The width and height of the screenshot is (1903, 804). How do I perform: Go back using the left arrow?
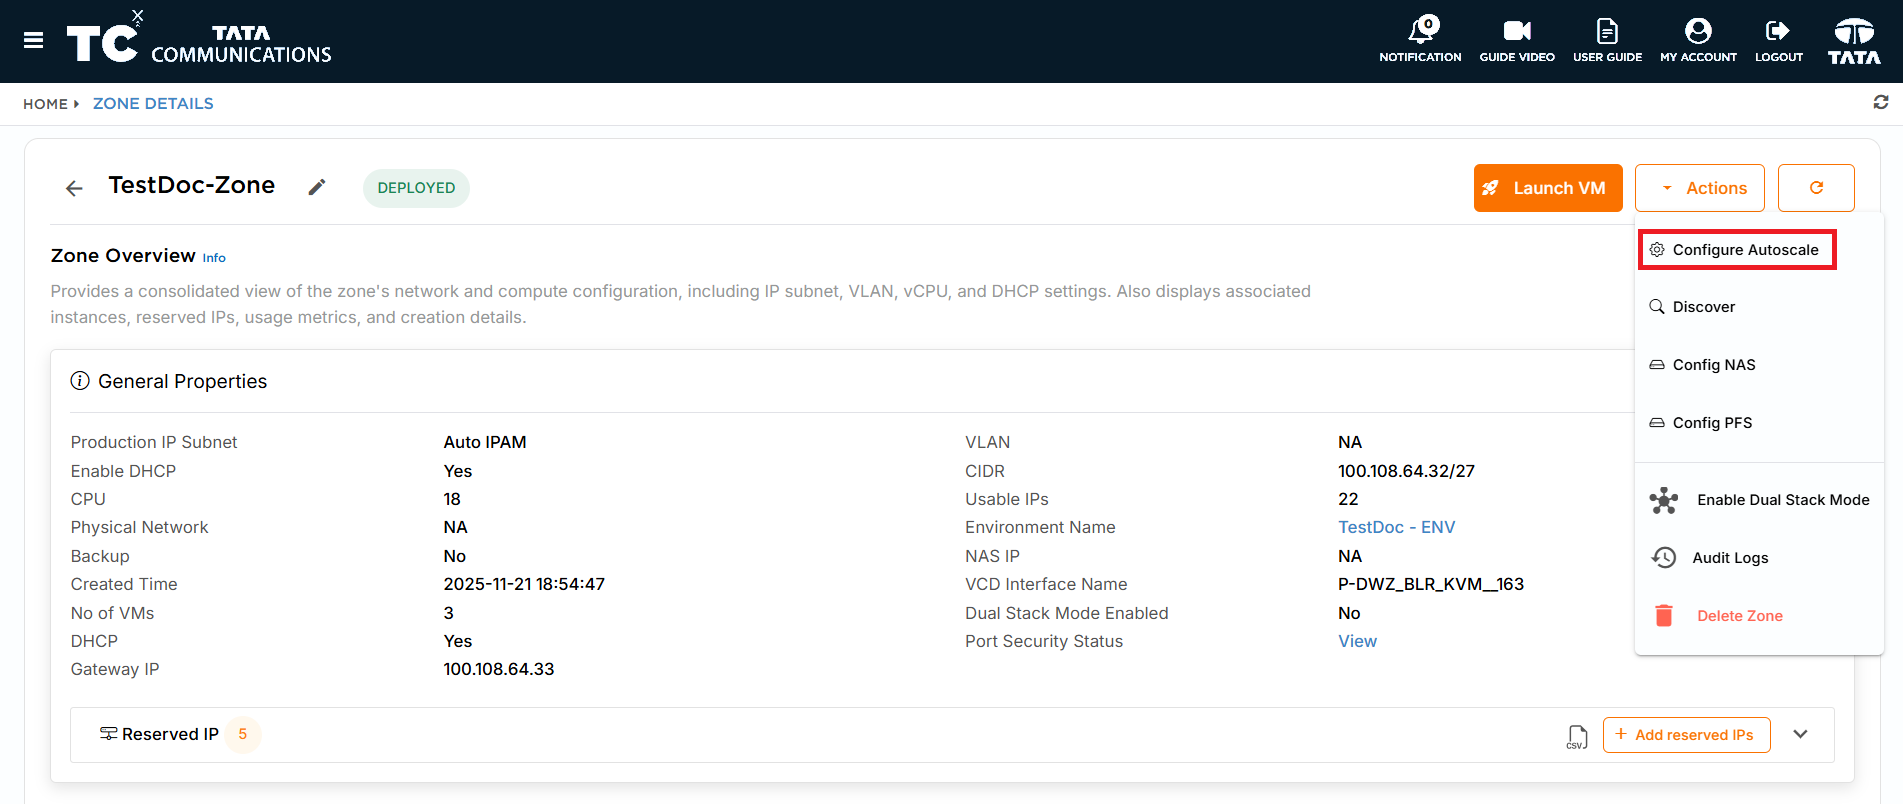click(x=74, y=188)
